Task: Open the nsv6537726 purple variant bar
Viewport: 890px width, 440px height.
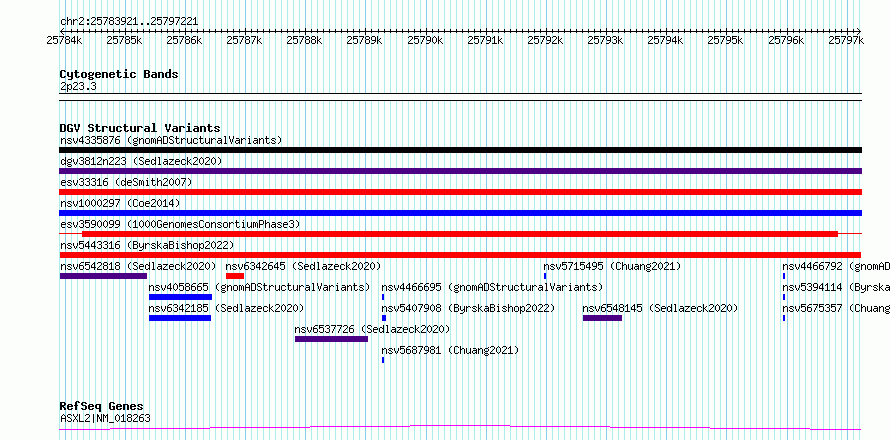Action: tap(331, 339)
